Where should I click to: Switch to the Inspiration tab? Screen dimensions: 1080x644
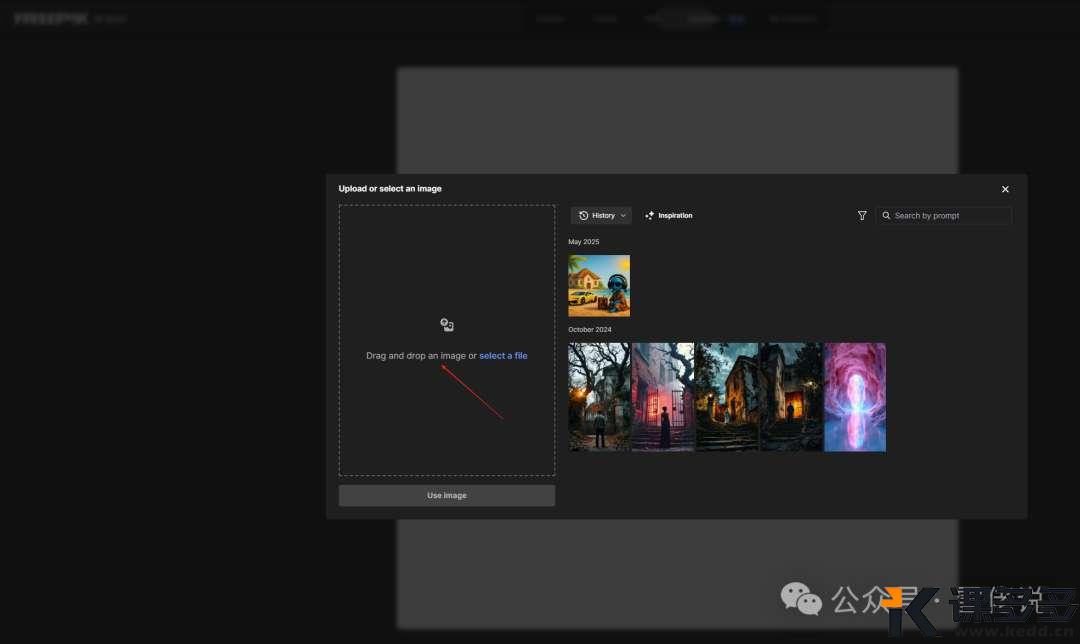pos(674,216)
